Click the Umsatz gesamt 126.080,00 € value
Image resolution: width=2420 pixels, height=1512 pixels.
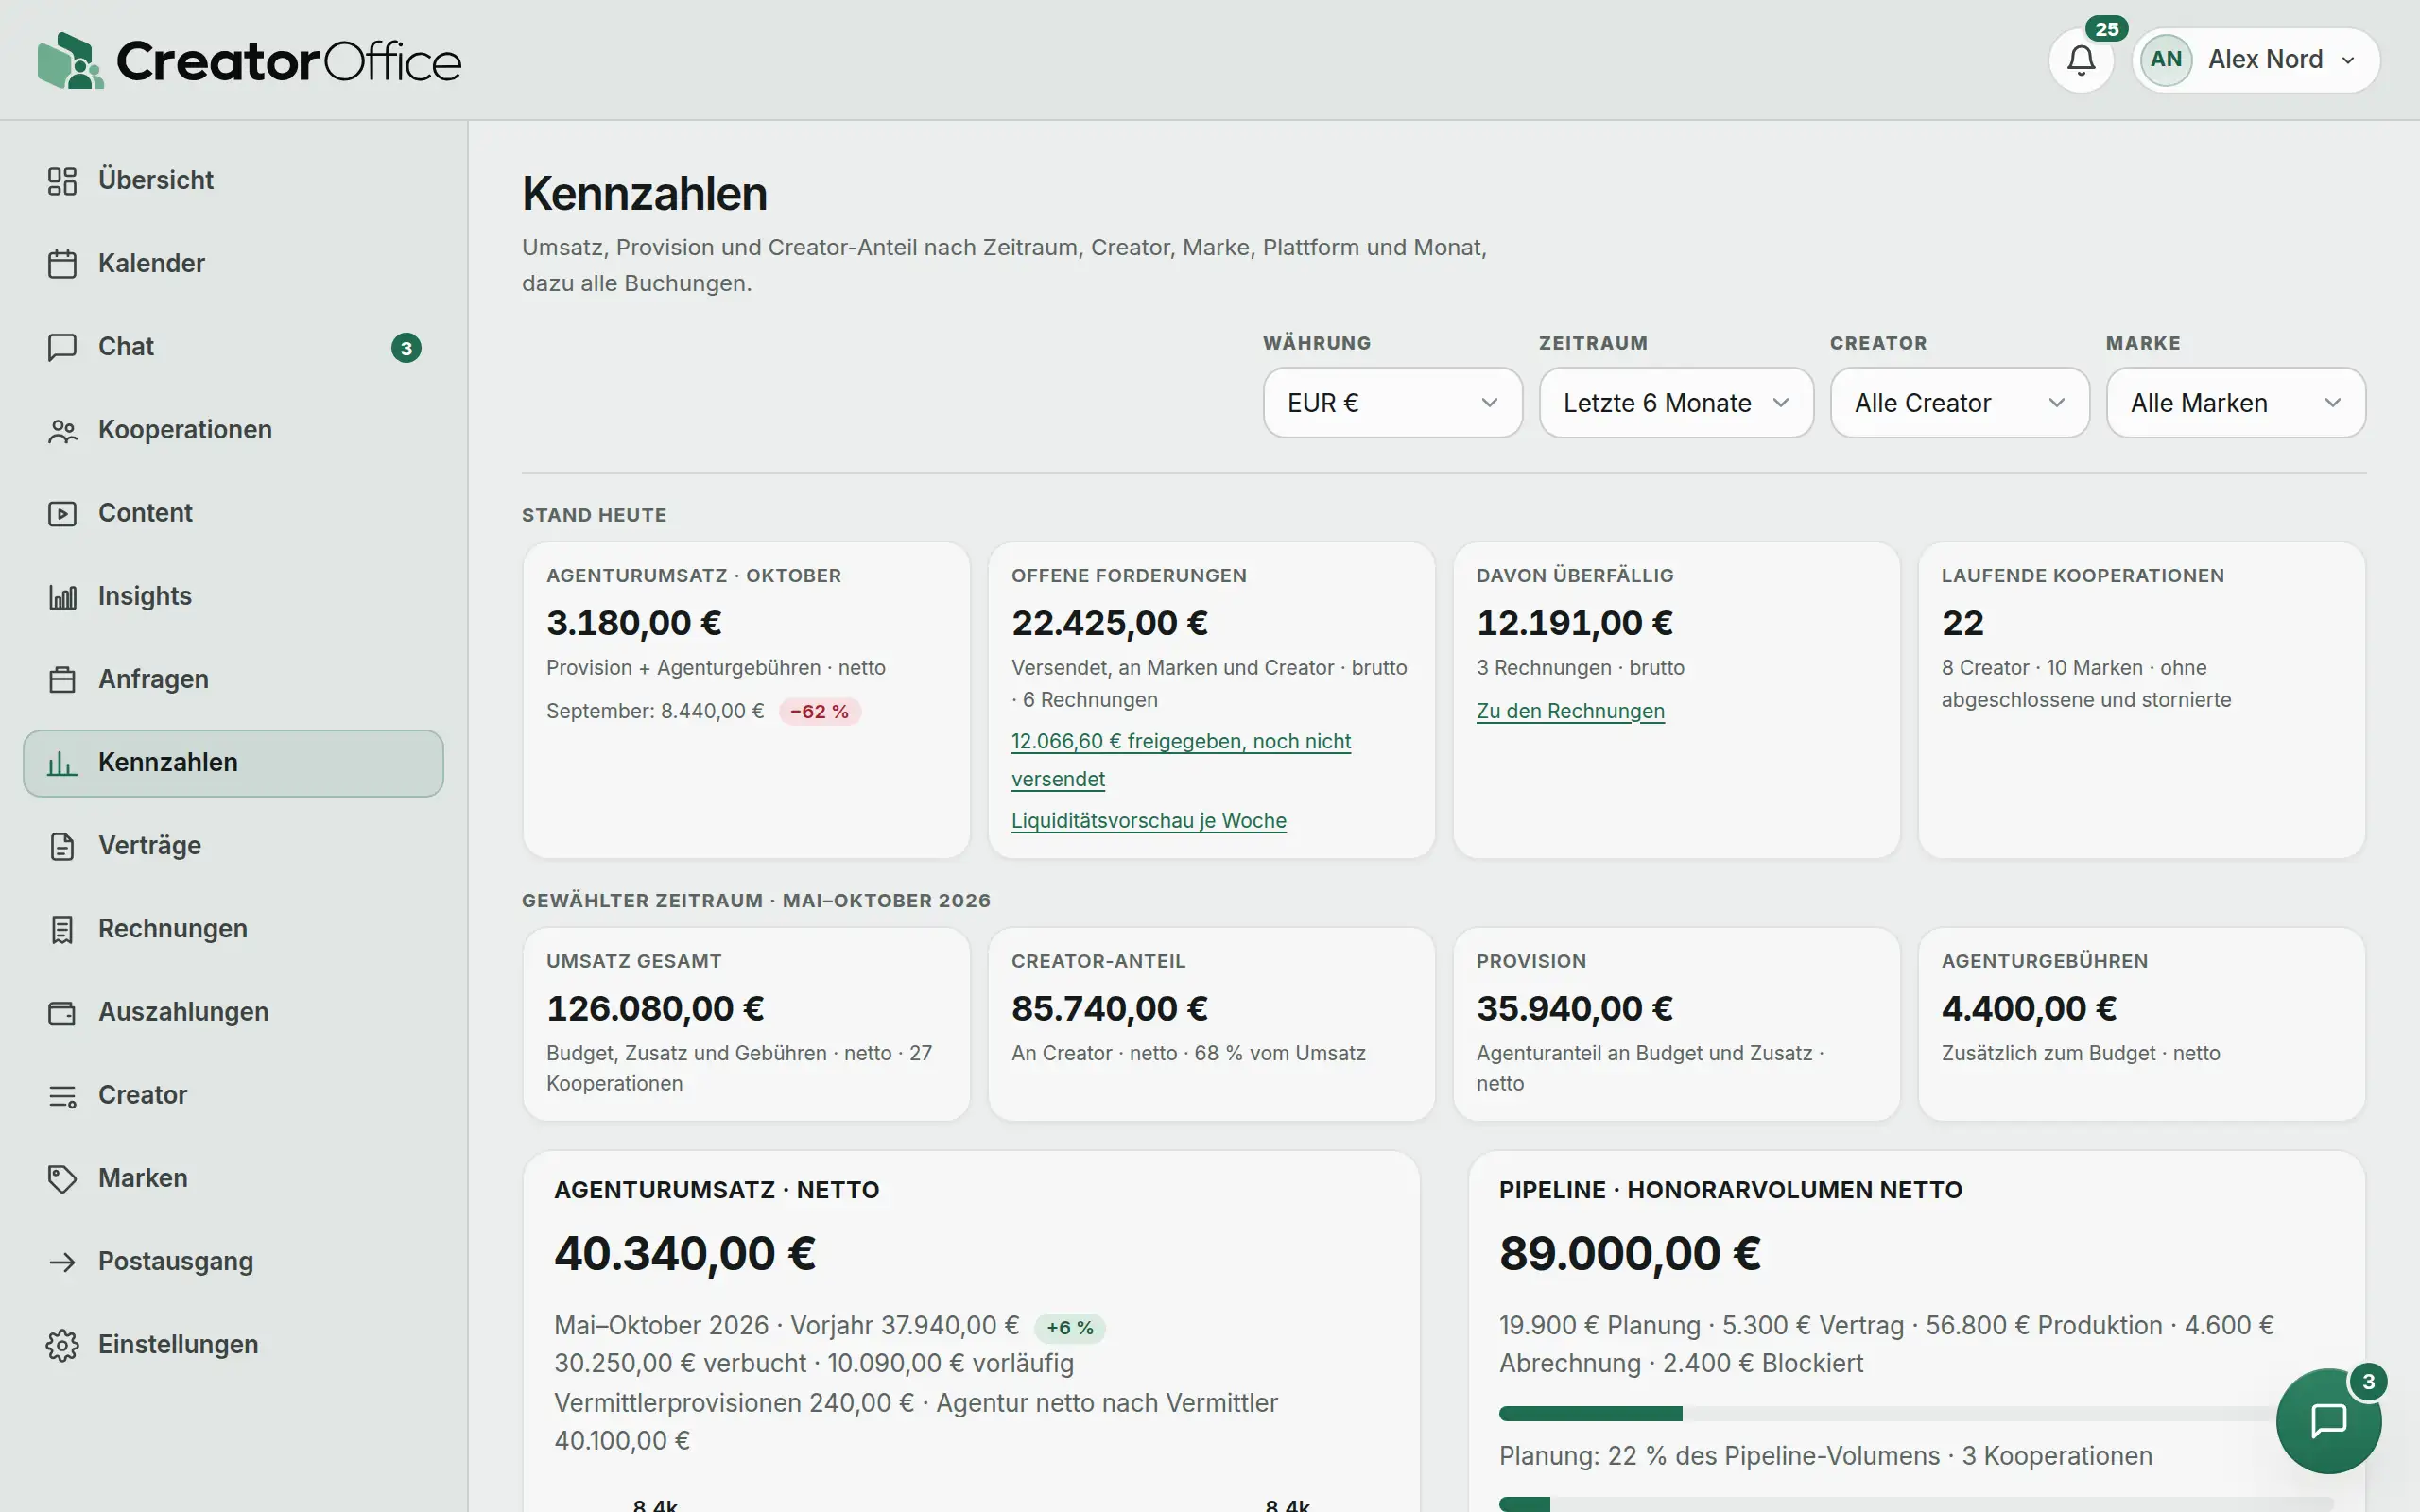pyautogui.click(x=655, y=1008)
